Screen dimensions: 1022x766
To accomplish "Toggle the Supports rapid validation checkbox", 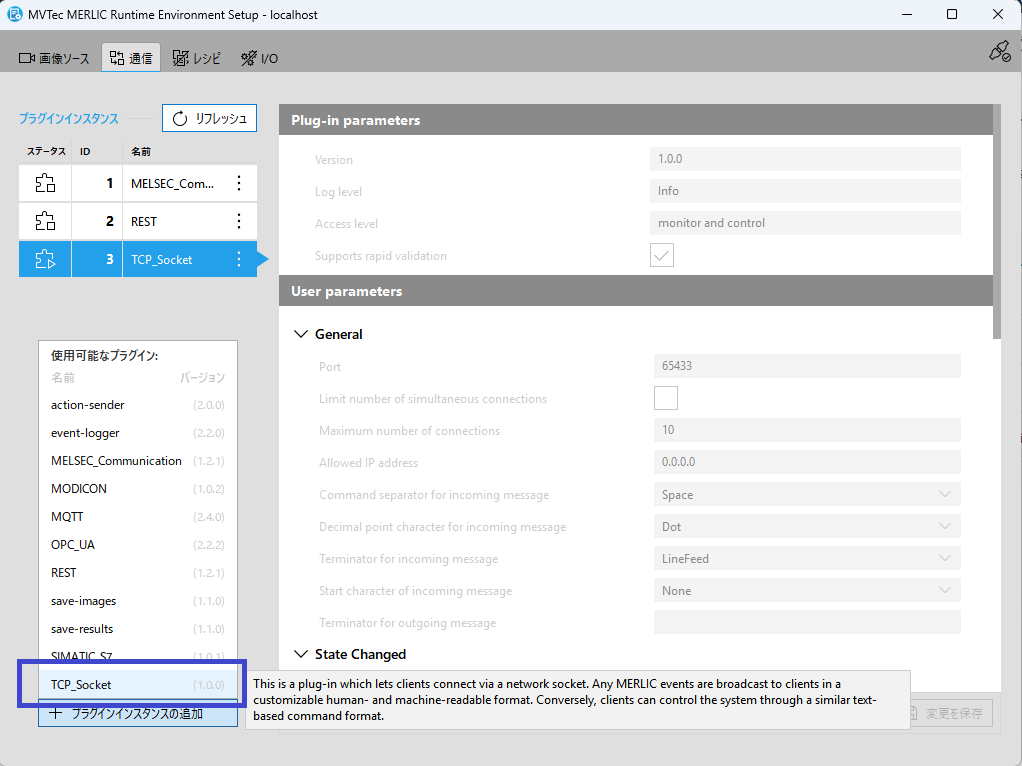I will (x=662, y=255).
